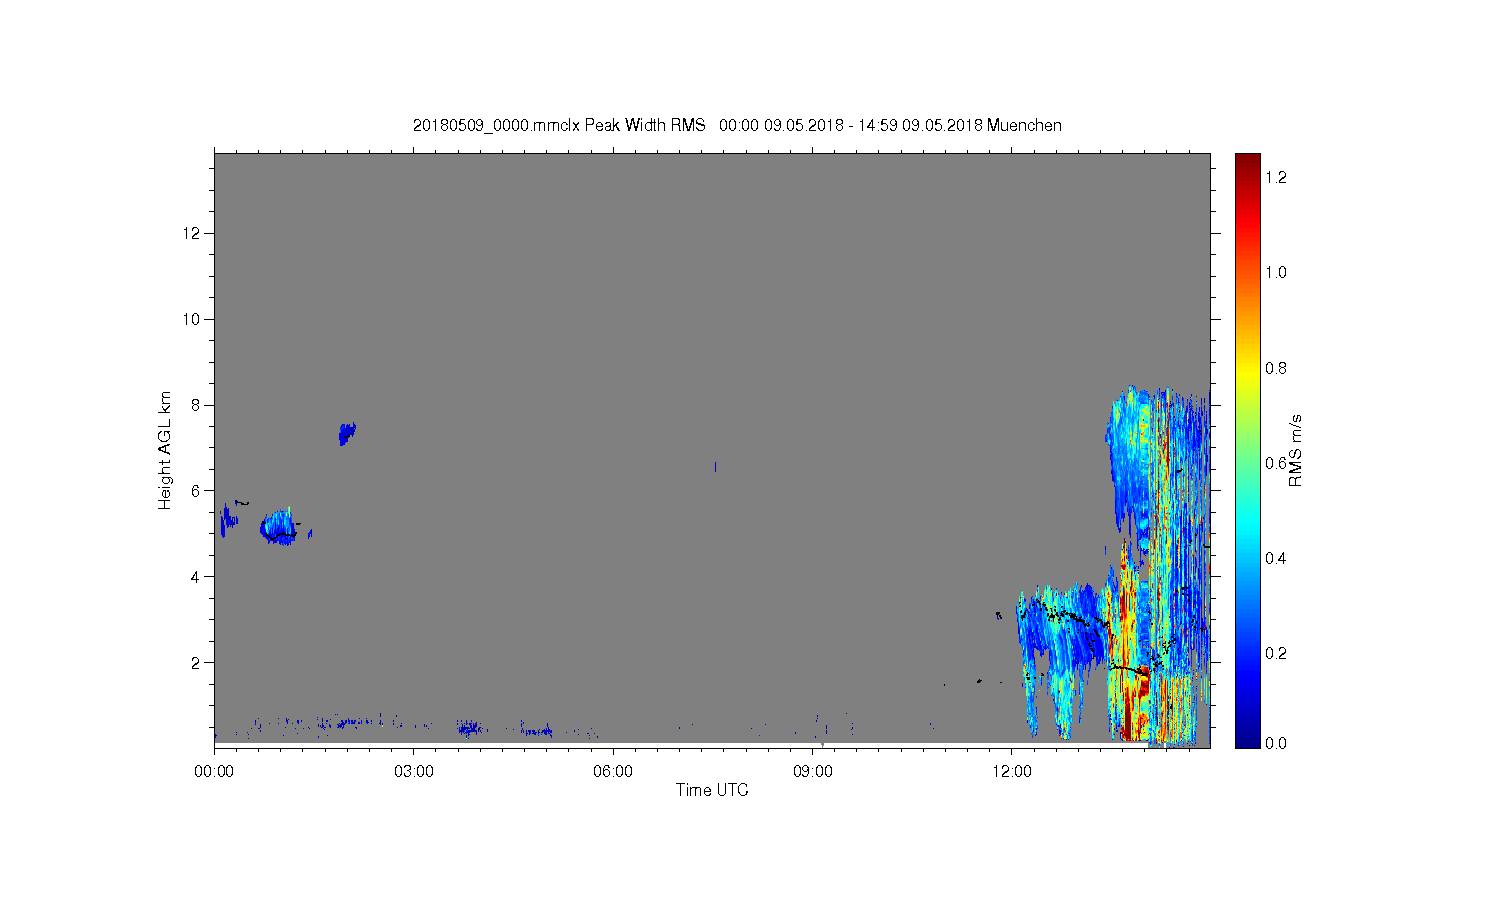
Task: Click the height tick label 2
Action: tap(196, 662)
